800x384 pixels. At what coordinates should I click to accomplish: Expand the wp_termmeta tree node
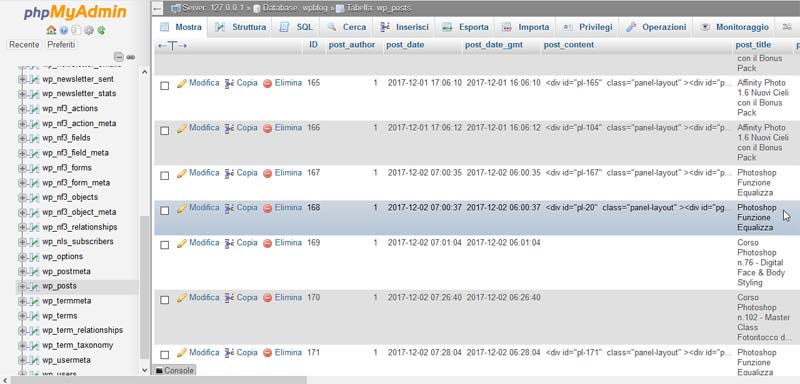pos(22,301)
